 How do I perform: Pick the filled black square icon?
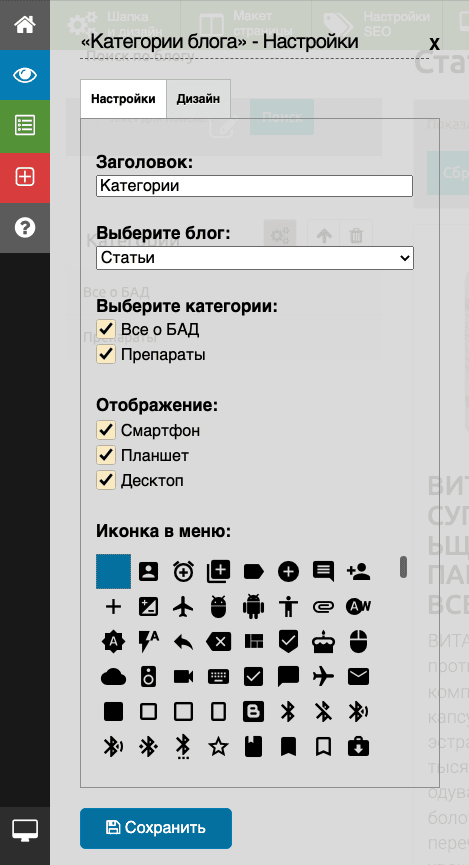tap(113, 712)
